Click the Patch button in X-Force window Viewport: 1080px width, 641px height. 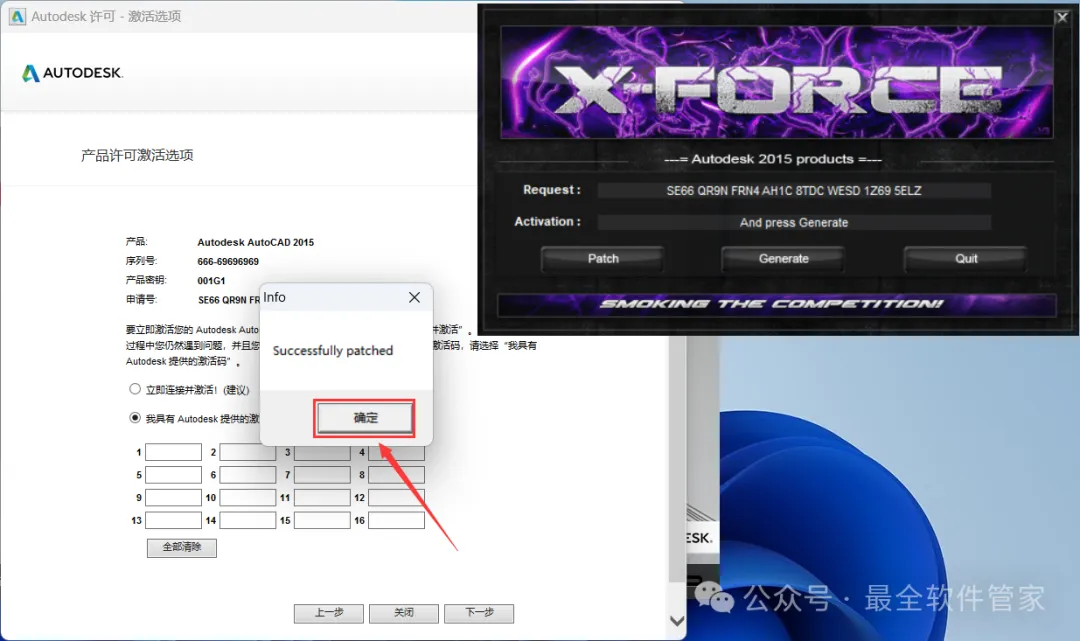point(603,259)
